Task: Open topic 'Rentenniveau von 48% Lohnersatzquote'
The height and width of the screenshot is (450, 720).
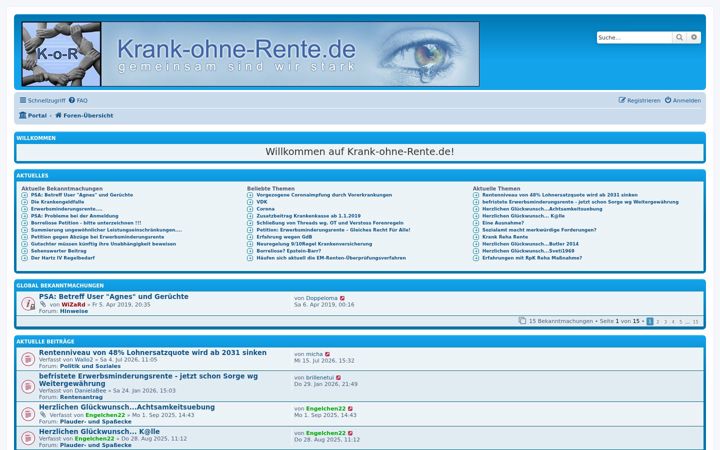Action: click(x=152, y=353)
